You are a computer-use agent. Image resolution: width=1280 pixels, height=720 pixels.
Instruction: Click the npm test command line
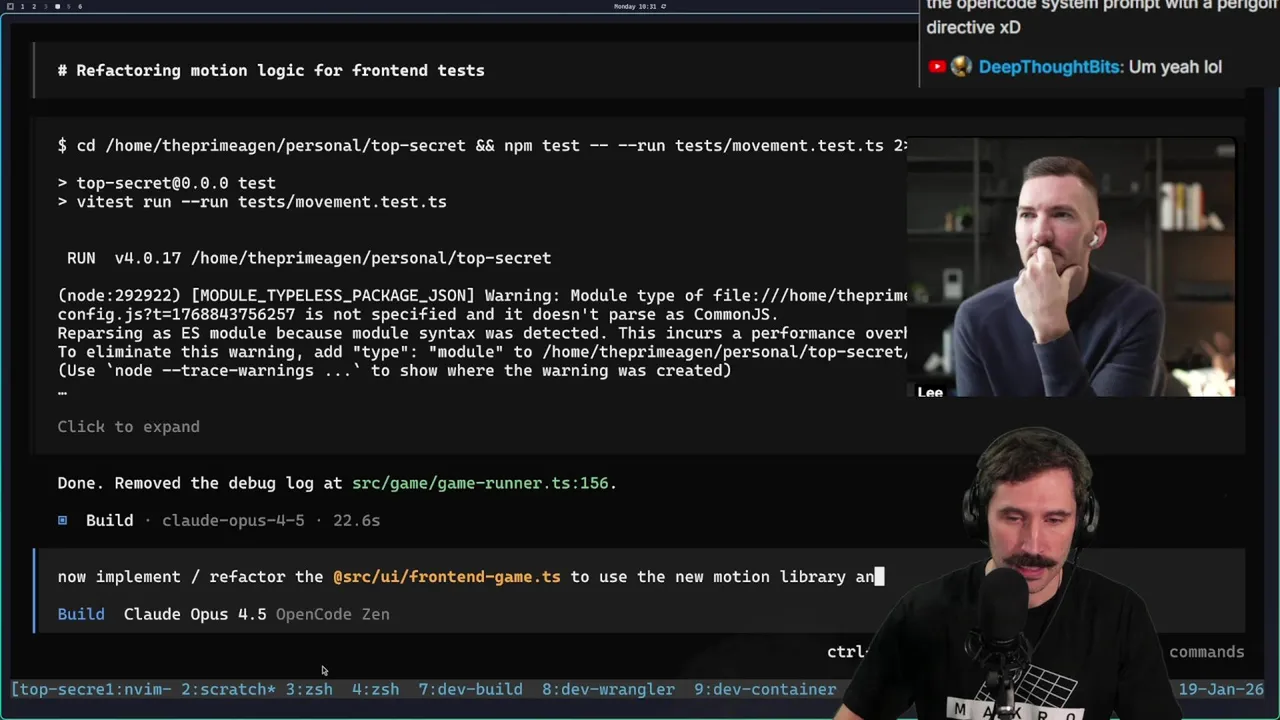pyautogui.click(x=482, y=146)
